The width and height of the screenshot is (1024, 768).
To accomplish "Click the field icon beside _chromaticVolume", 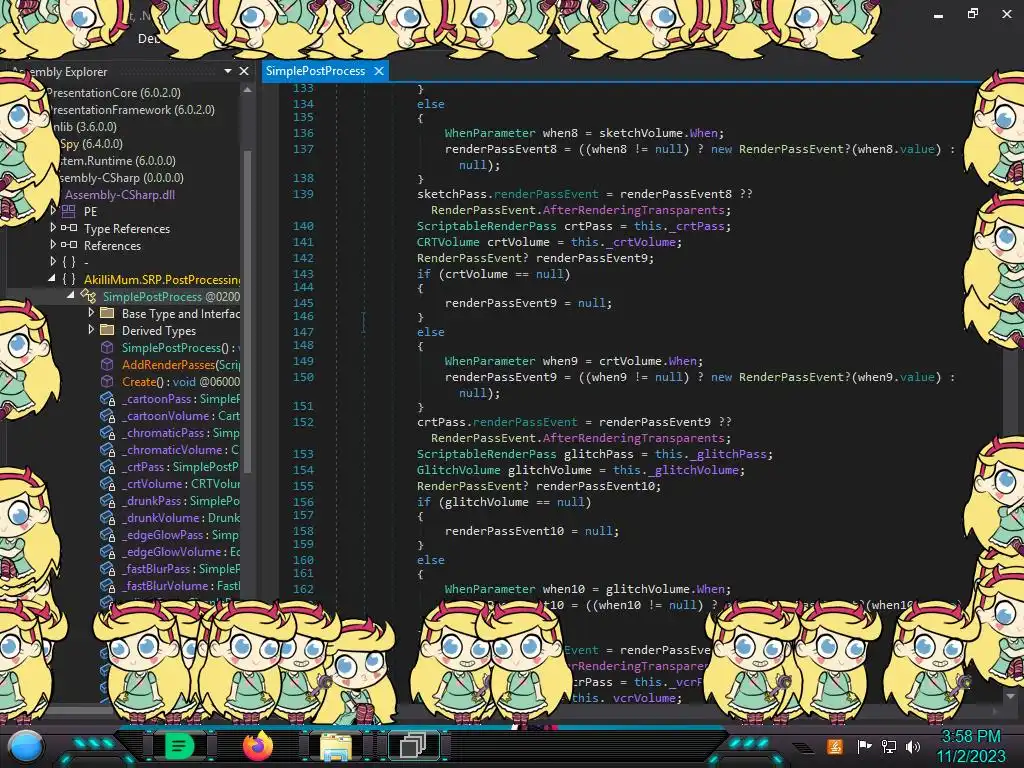I will tap(107, 449).
